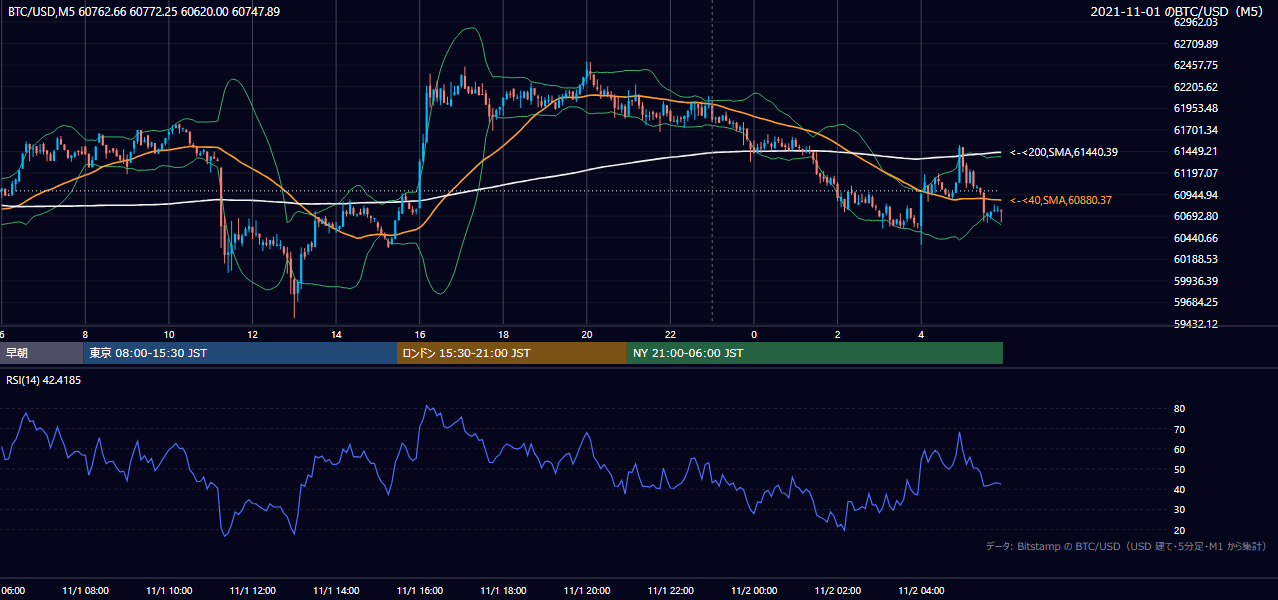Click RSI axis level 80
This screenshot has height=600, width=1278.
click(x=1179, y=409)
